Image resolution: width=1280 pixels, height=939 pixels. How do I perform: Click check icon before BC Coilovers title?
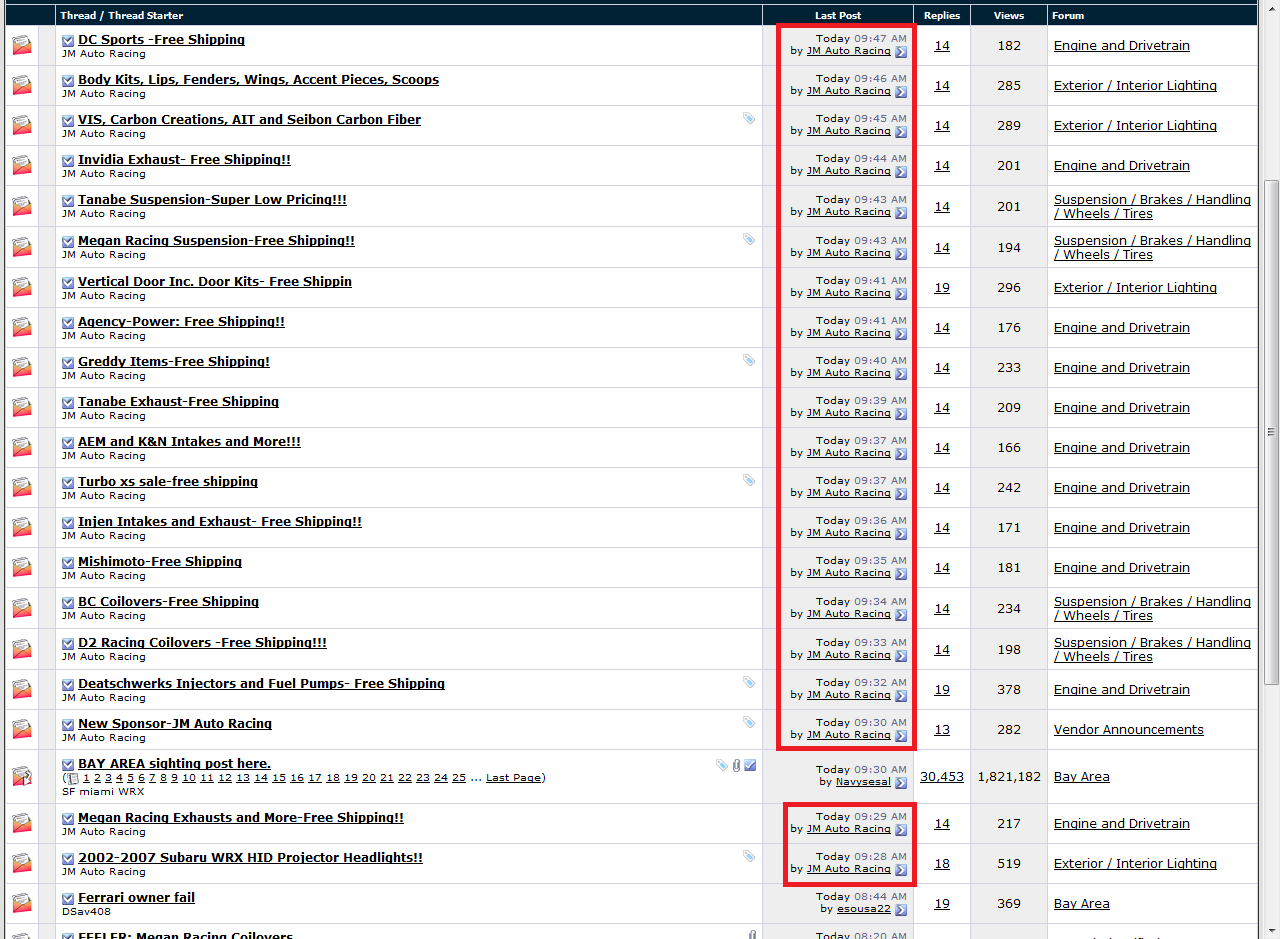point(68,602)
